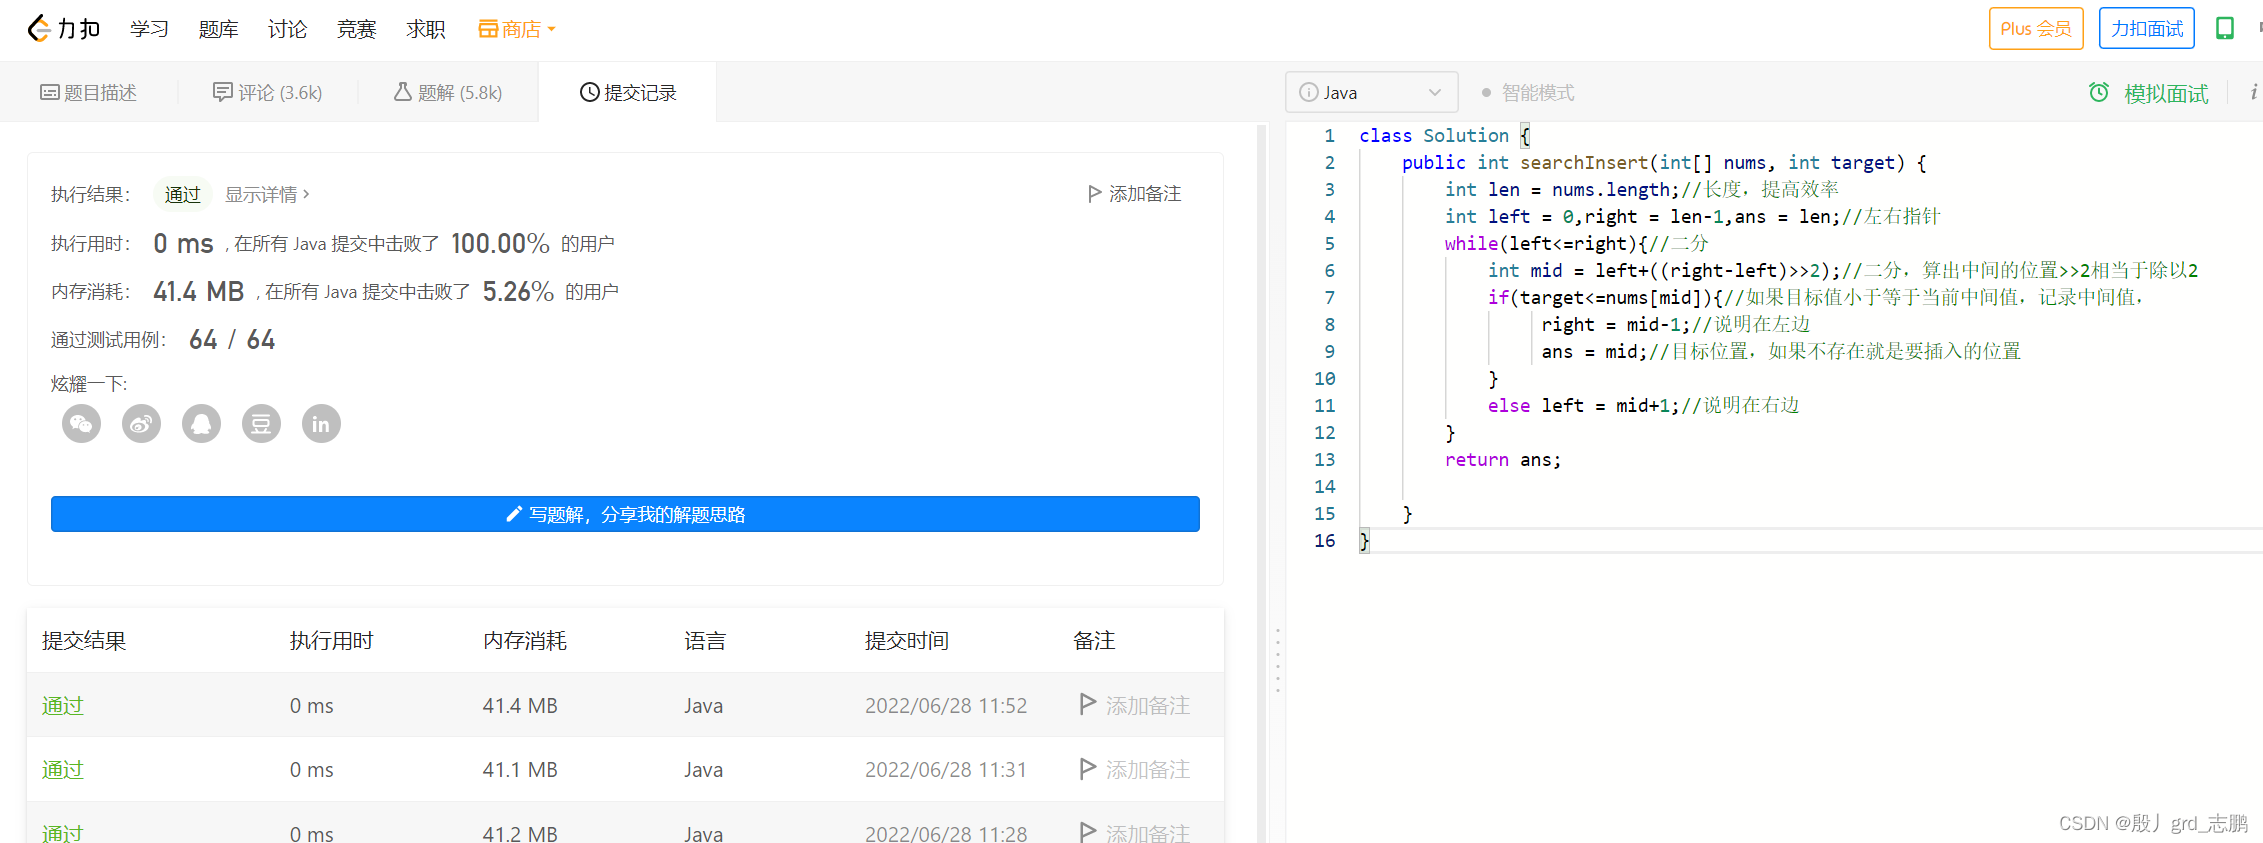2263x843 pixels.
Task: Click the 模拟面试 alarm clock icon
Action: coord(2099,92)
